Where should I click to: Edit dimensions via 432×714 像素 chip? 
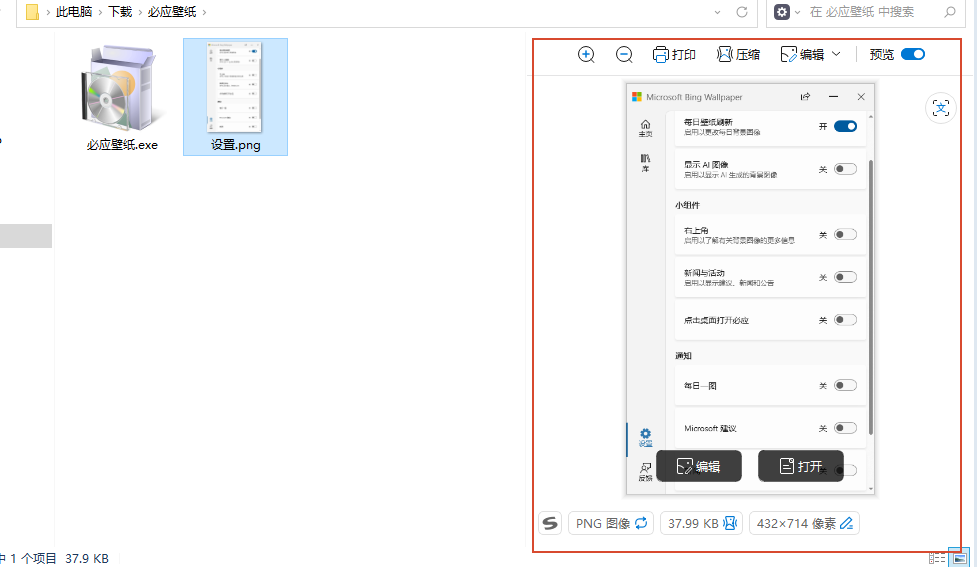click(804, 523)
